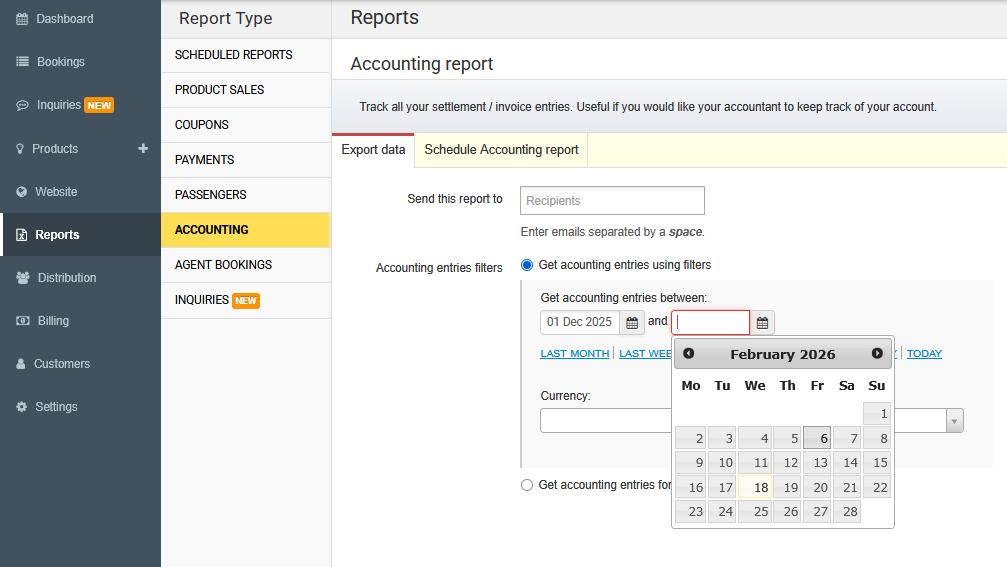The height and width of the screenshot is (567, 1007).
Task: Open Agent Bookings report type
Action: point(223,265)
